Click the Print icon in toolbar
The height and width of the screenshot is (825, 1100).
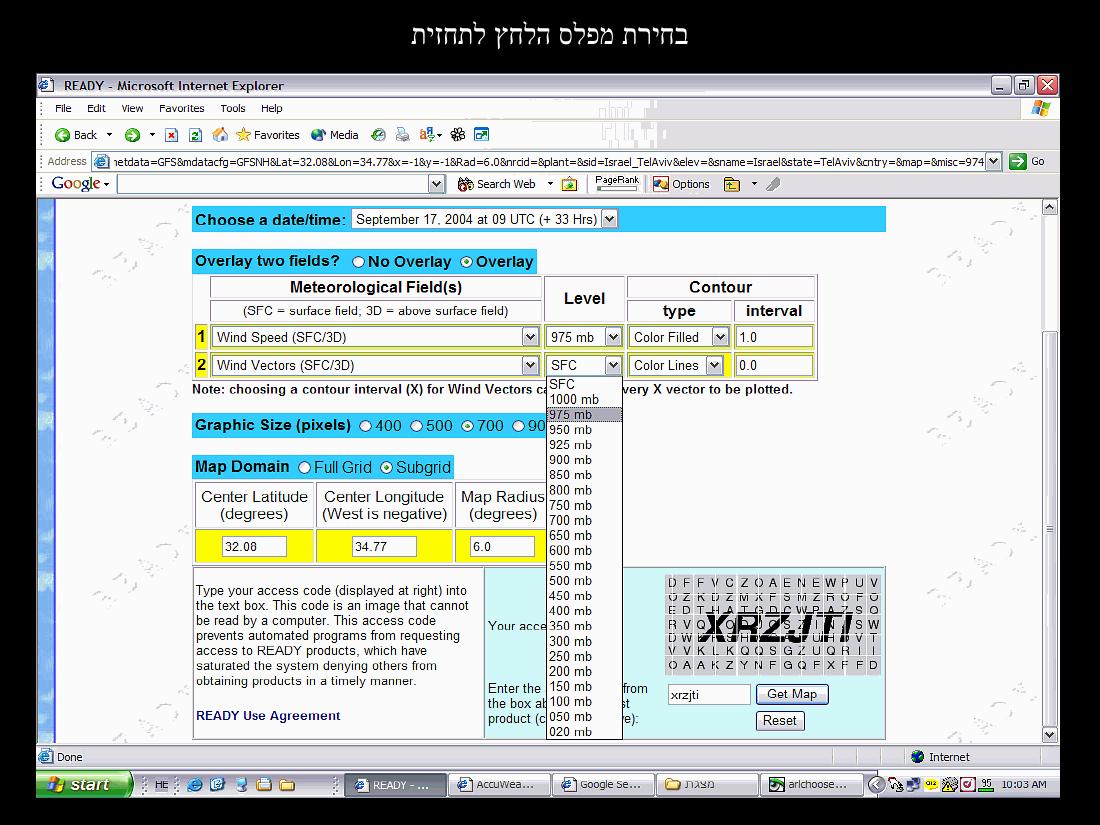(402, 135)
